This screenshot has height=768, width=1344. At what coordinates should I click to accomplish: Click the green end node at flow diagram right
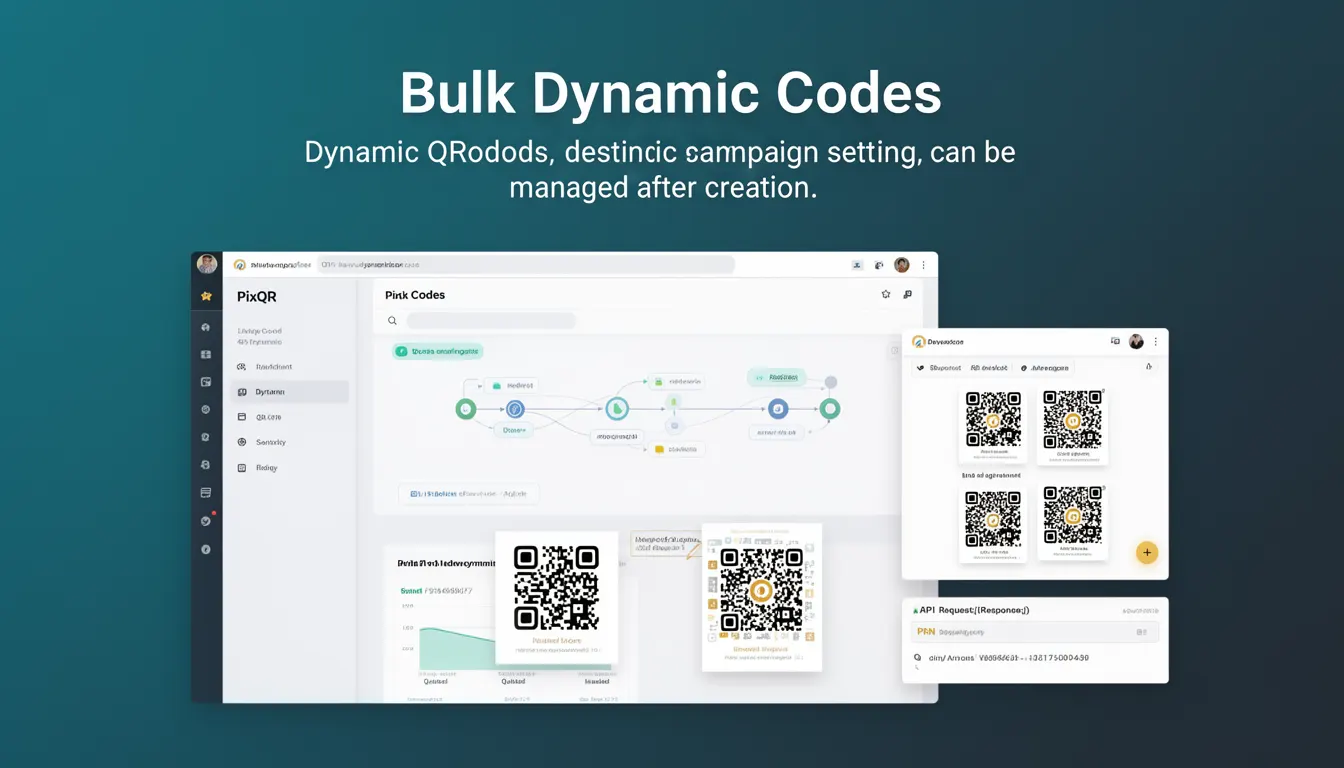click(x=829, y=408)
